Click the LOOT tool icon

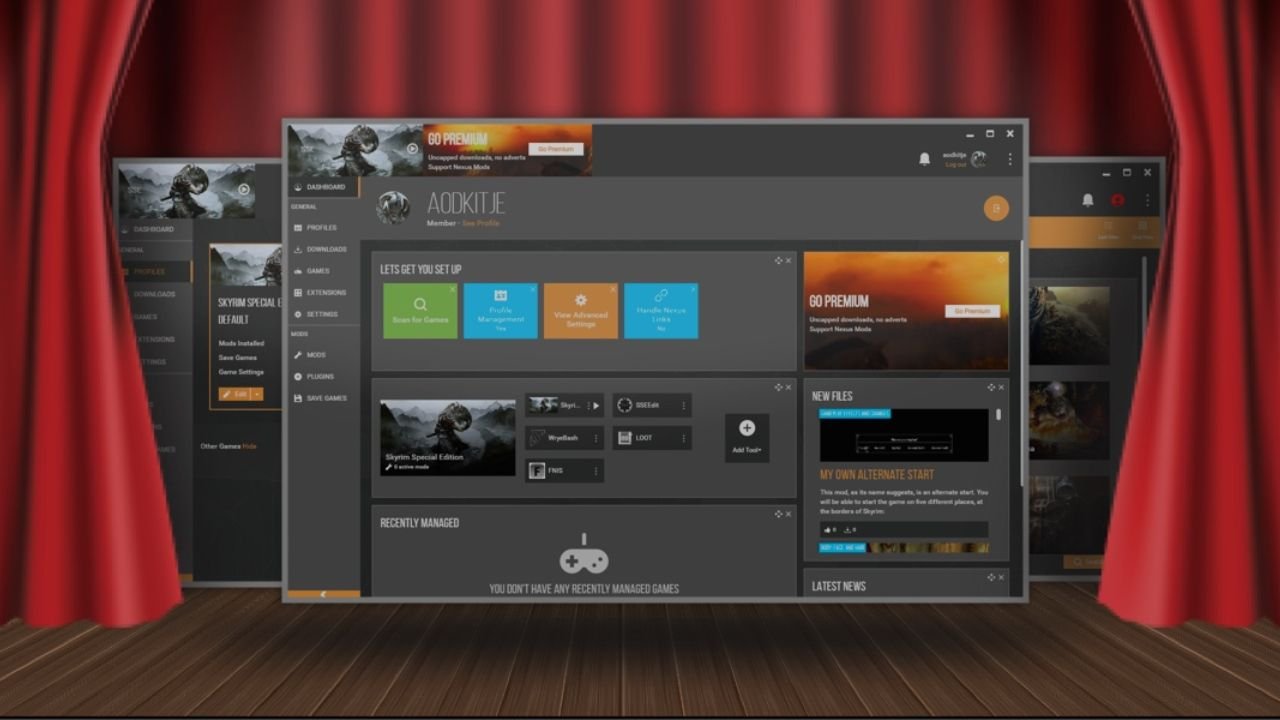[x=624, y=438]
